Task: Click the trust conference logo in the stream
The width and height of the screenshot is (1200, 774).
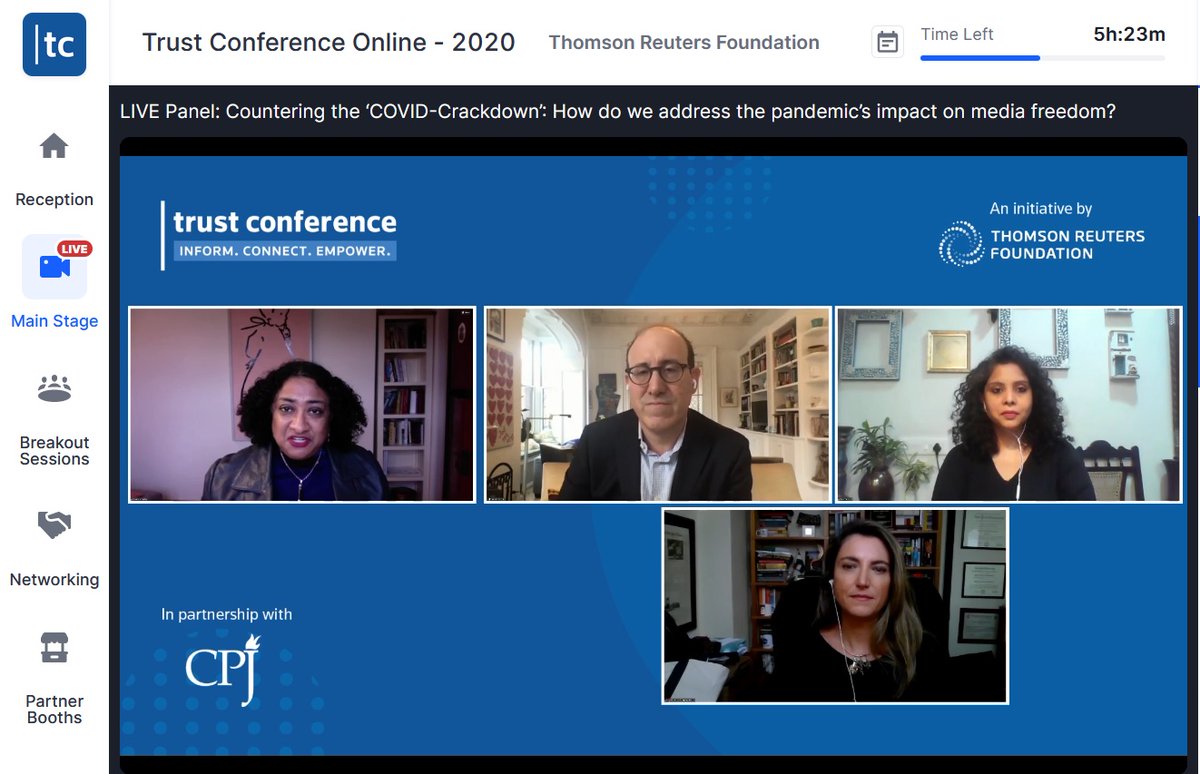Action: (279, 235)
